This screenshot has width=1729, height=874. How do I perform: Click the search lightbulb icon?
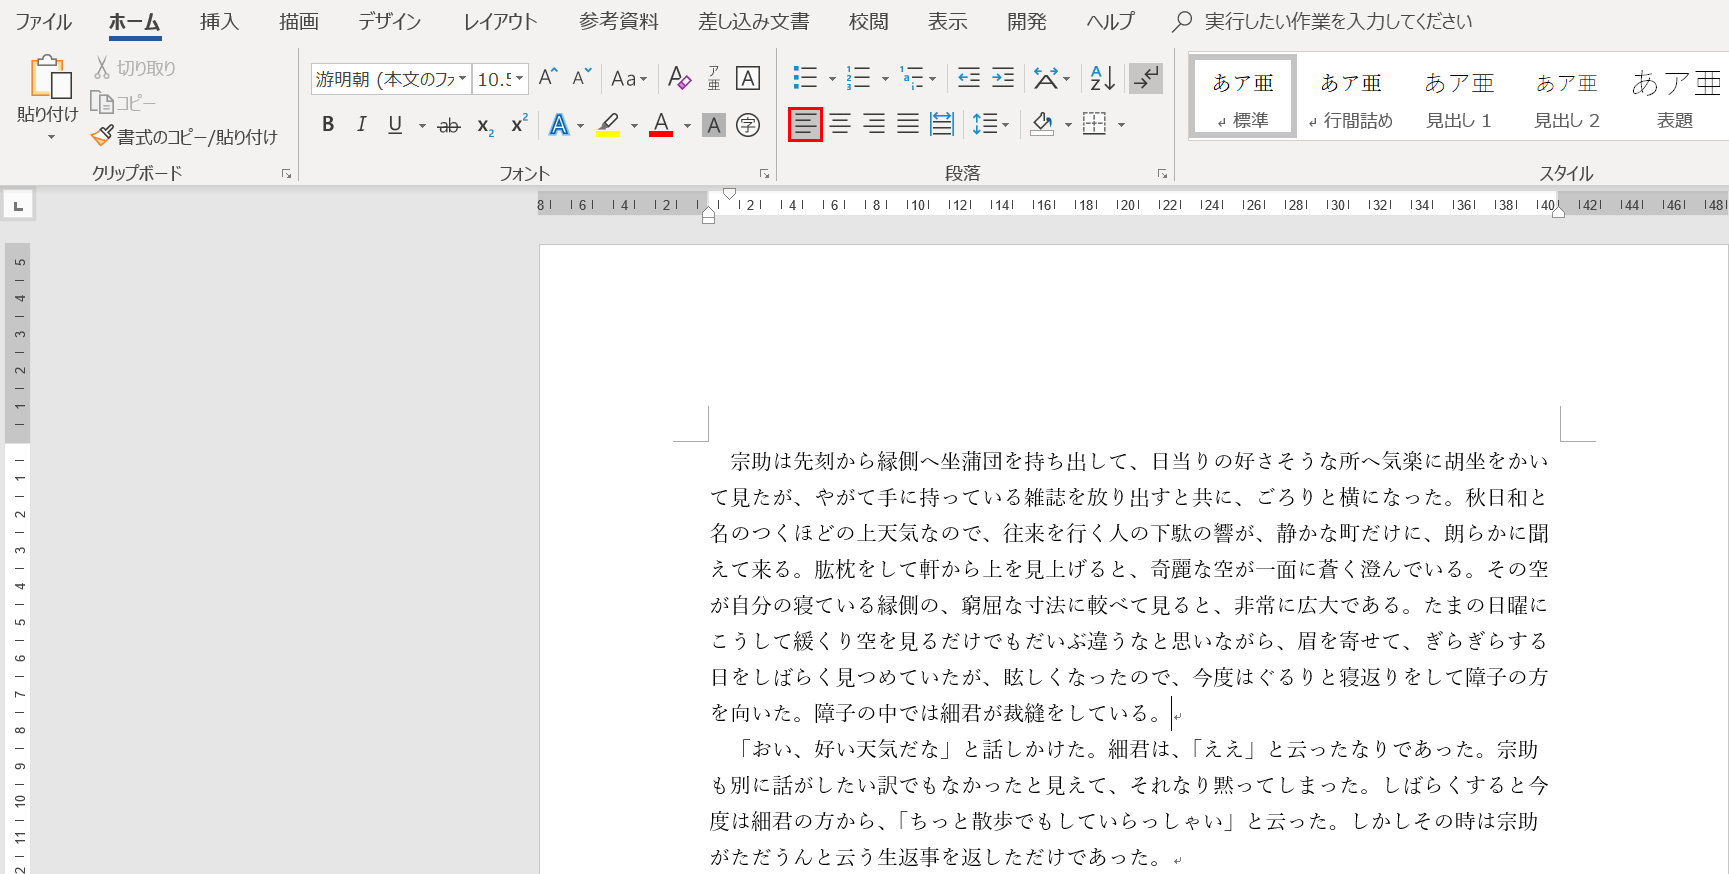[x=1182, y=21]
